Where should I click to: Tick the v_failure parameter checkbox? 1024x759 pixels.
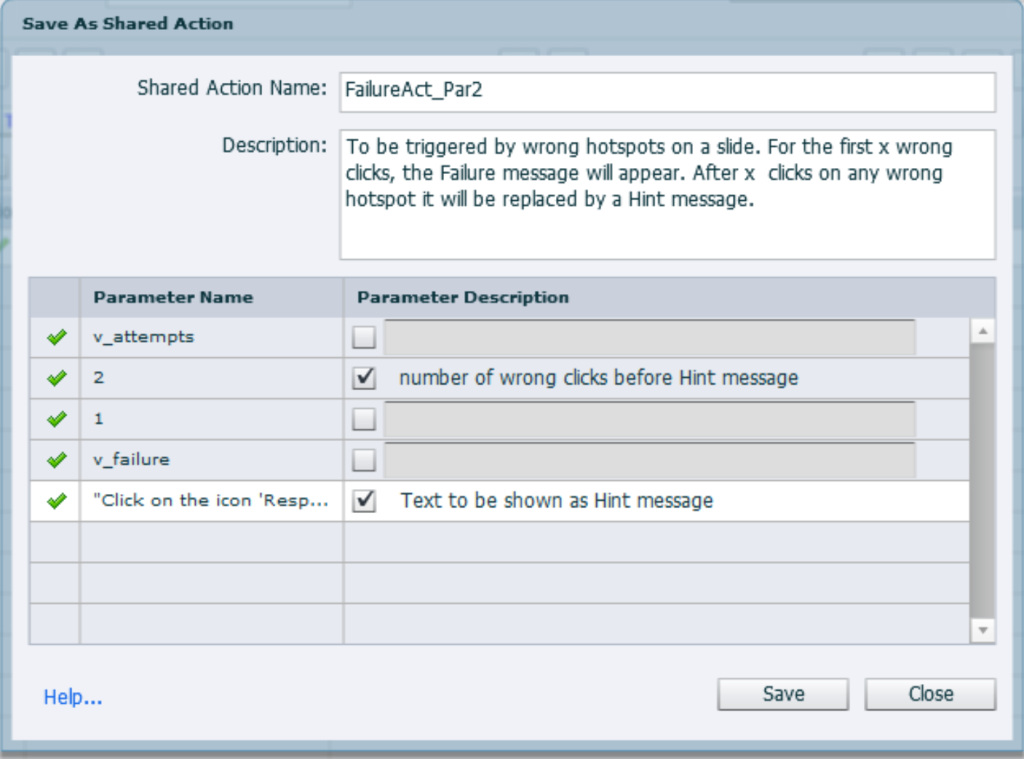click(x=364, y=460)
